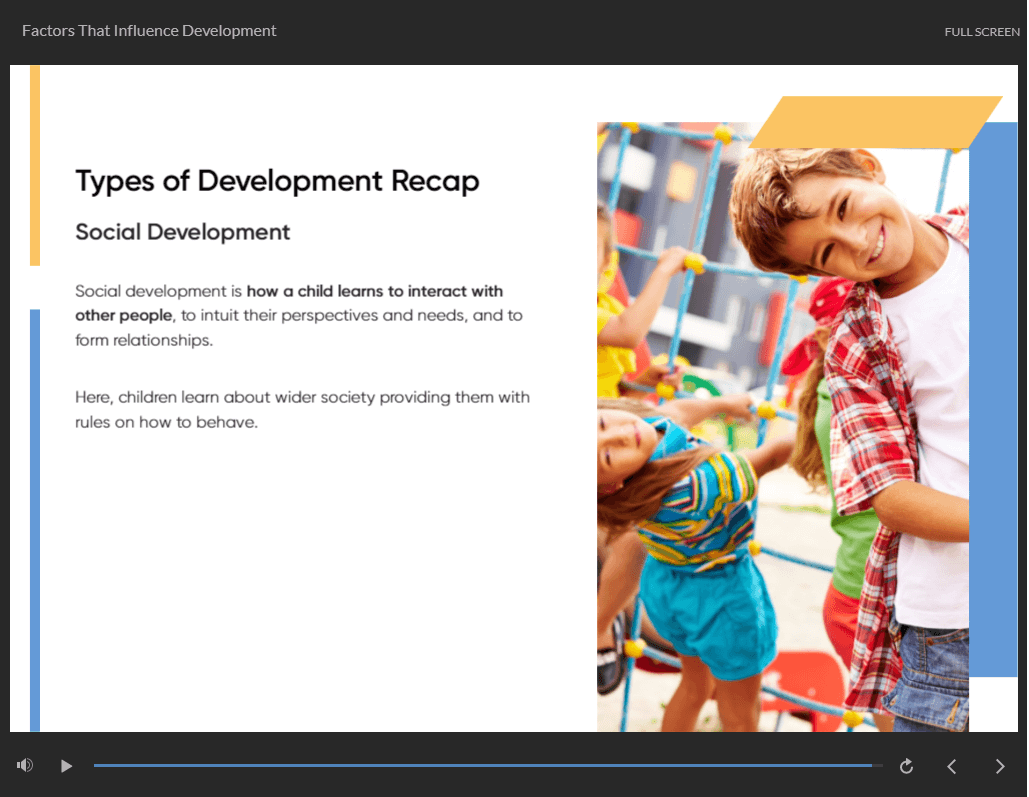Viewport: 1029px width, 797px height.
Task: Click the yellow parallelogram above the photo
Action: point(875,122)
